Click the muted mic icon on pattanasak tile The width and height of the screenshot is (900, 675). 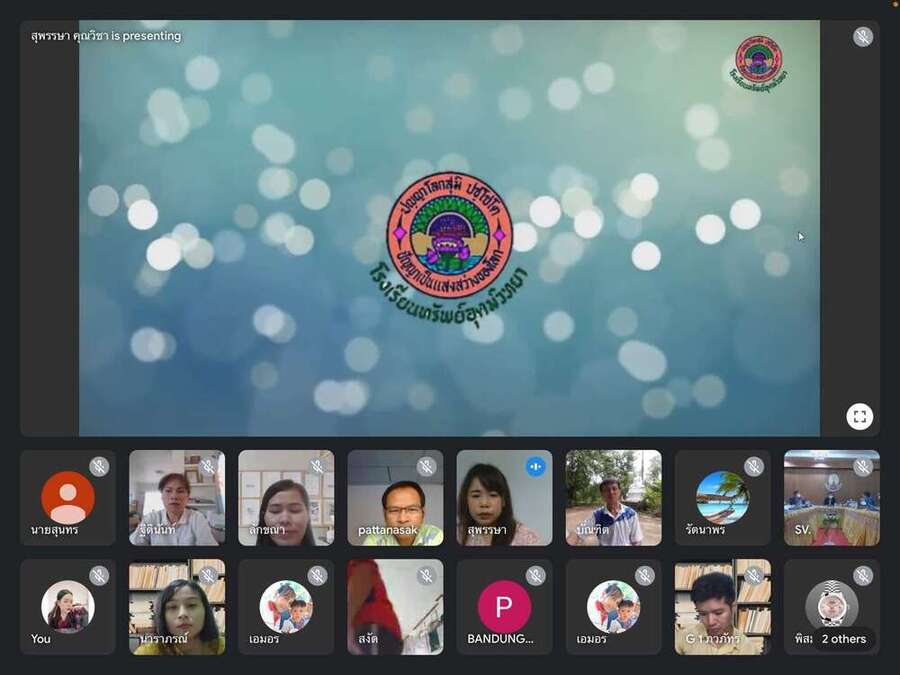(426, 467)
